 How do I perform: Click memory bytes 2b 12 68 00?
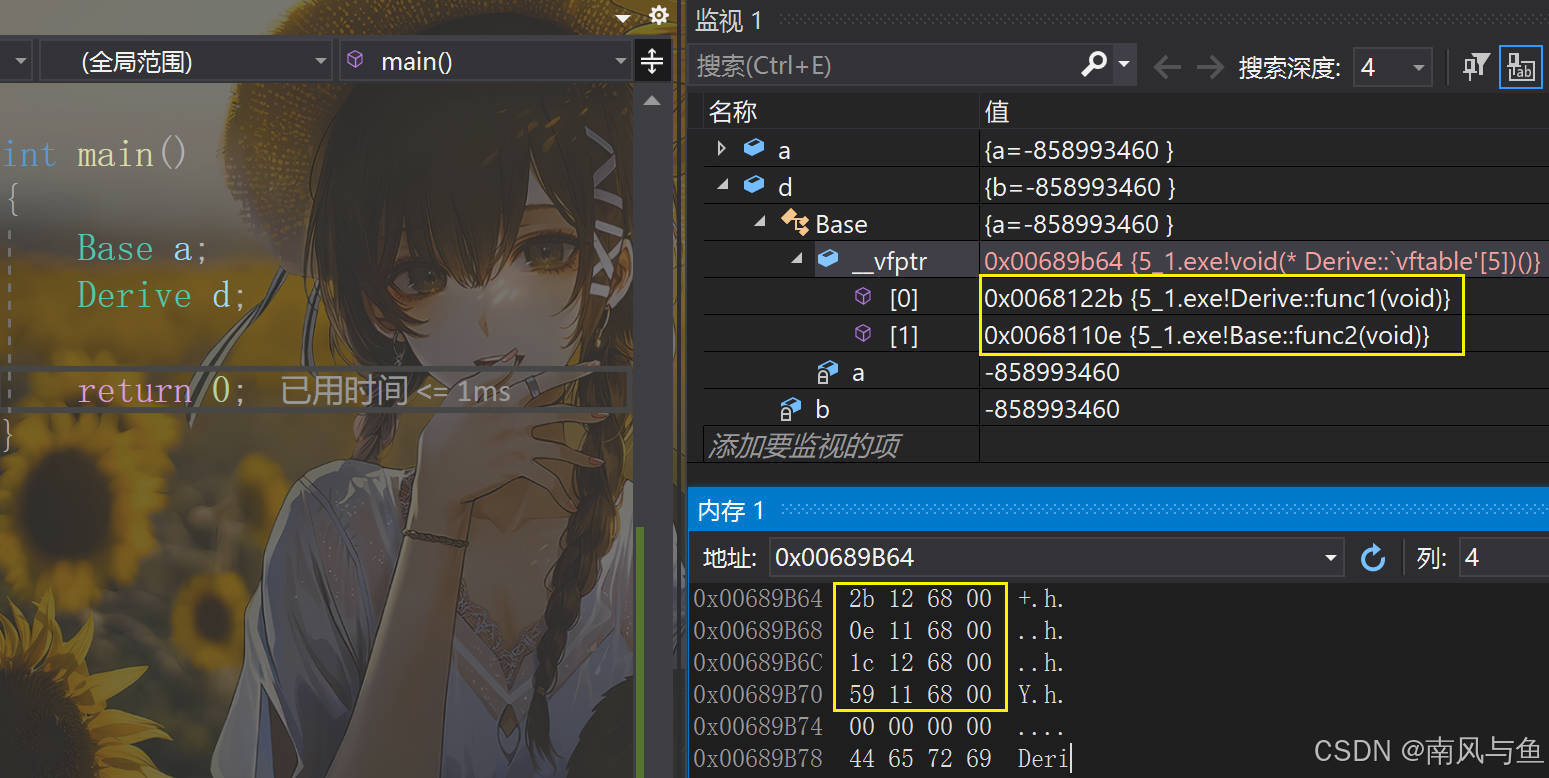[920, 599]
